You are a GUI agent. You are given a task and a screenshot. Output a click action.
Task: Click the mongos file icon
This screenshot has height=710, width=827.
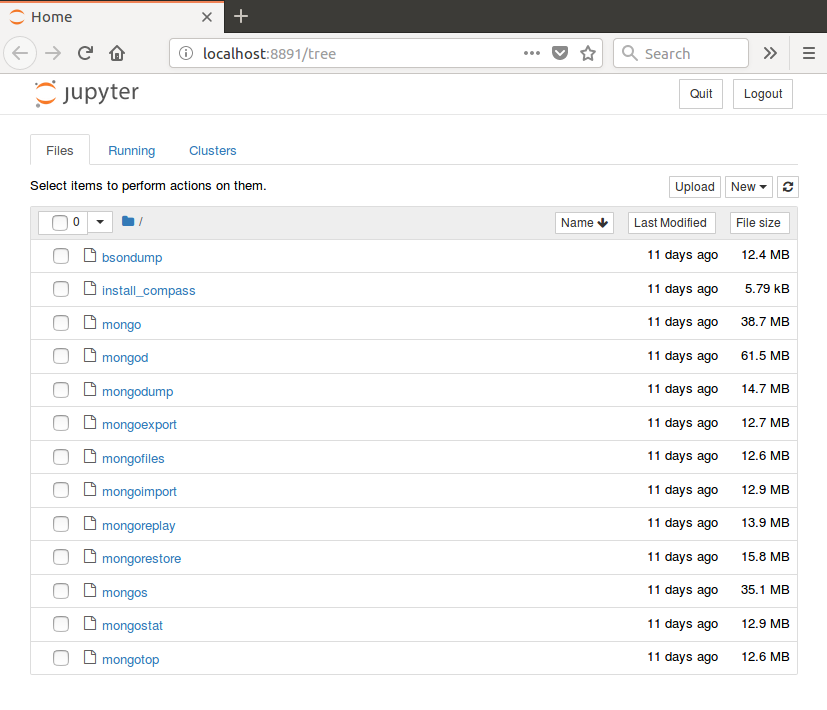click(90, 590)
